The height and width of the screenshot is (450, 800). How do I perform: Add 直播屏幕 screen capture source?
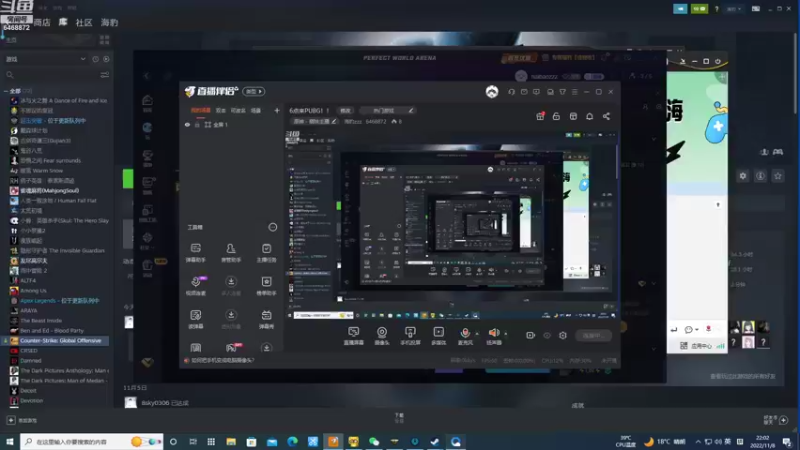click(354, 336)
